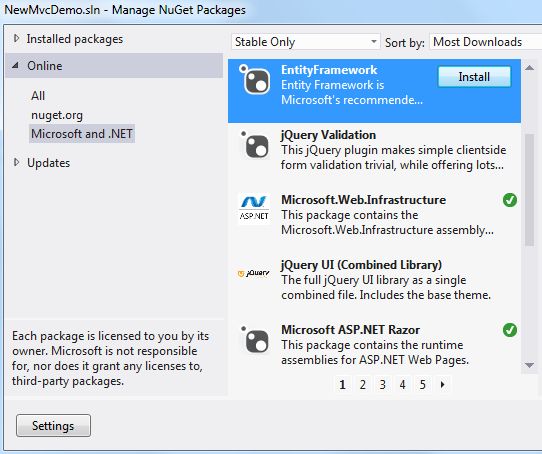Click the 'This jQuery plugin makes simple clientside' description

[393, 157]
